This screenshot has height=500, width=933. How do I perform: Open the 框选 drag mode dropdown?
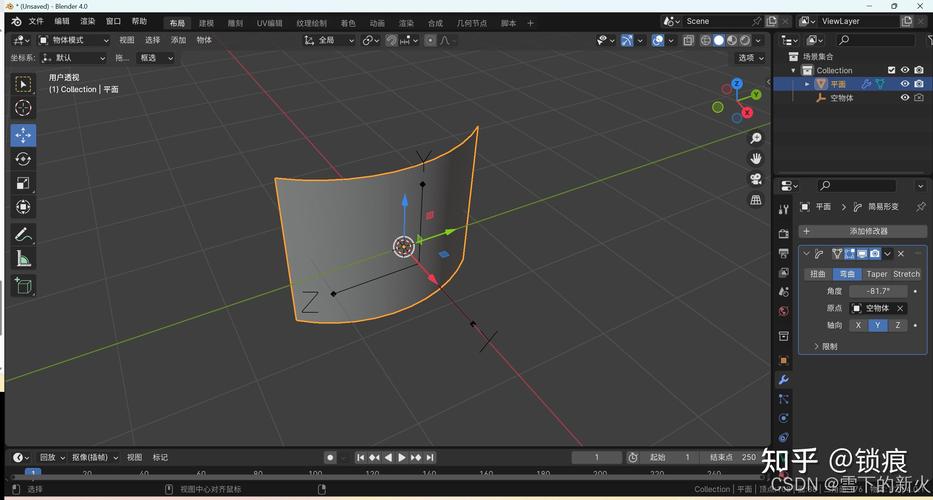click(x=156, y=58)
